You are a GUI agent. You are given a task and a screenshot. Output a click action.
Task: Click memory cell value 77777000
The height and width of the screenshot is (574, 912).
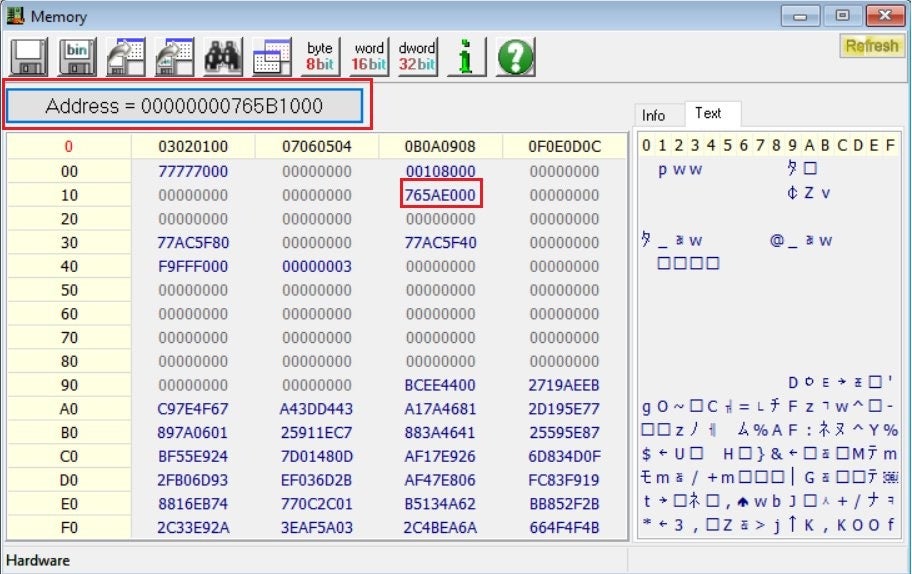(x=193, y=171)
